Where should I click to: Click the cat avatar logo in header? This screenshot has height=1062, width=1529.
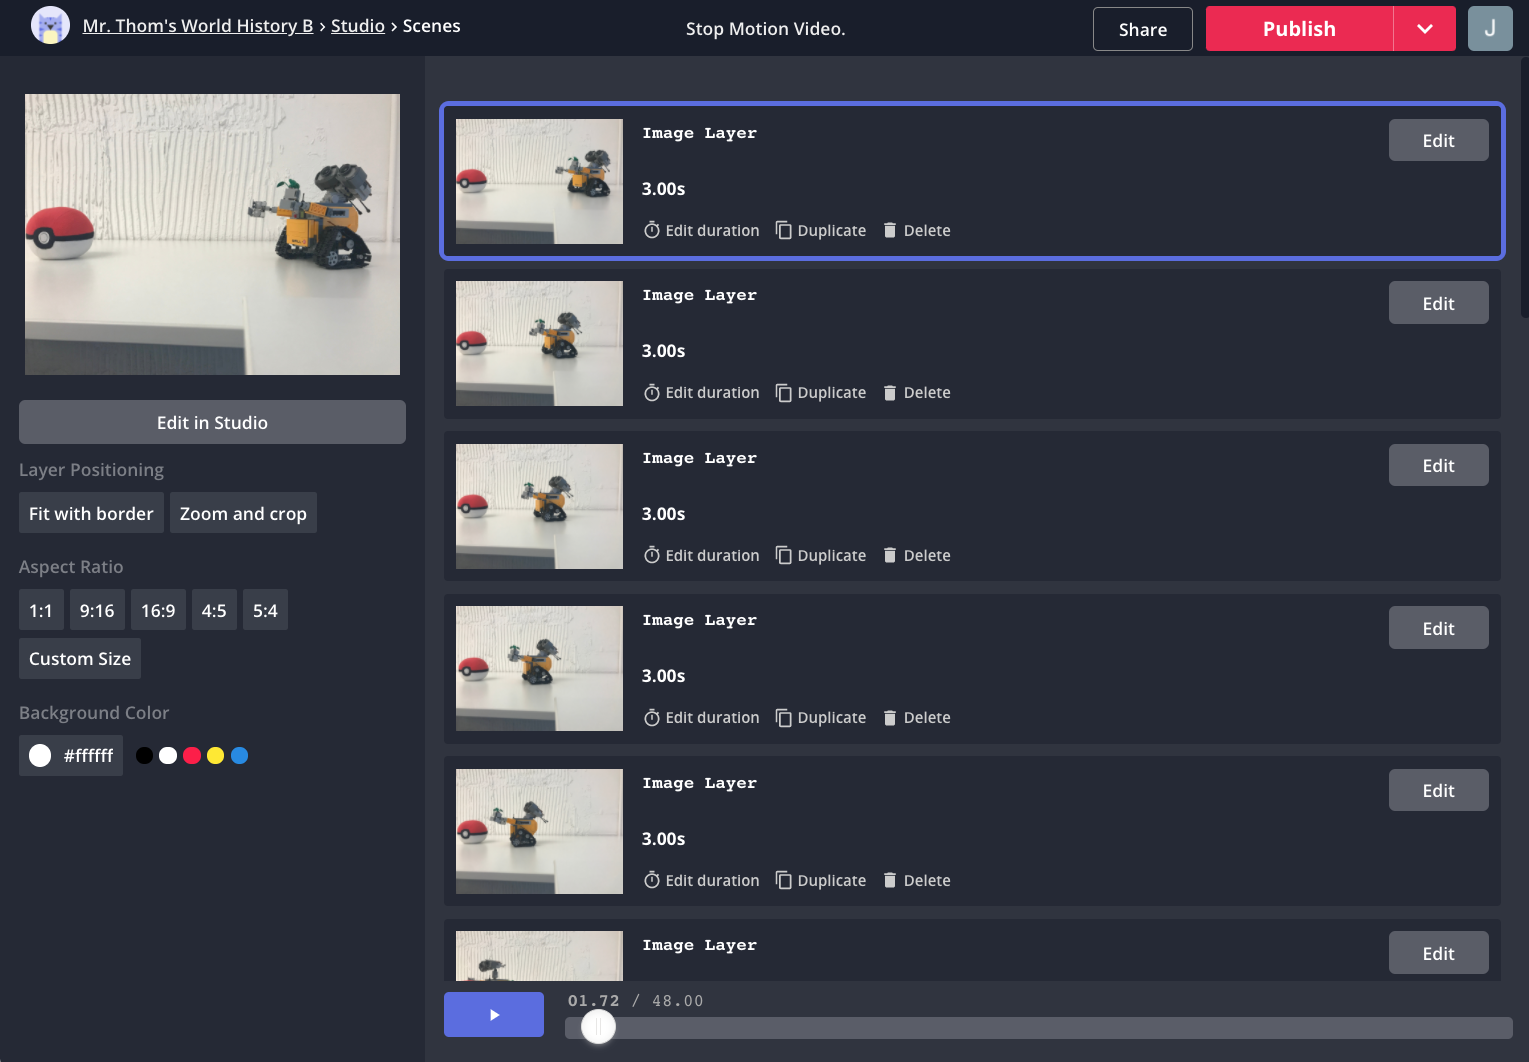(x=50, y=26)
